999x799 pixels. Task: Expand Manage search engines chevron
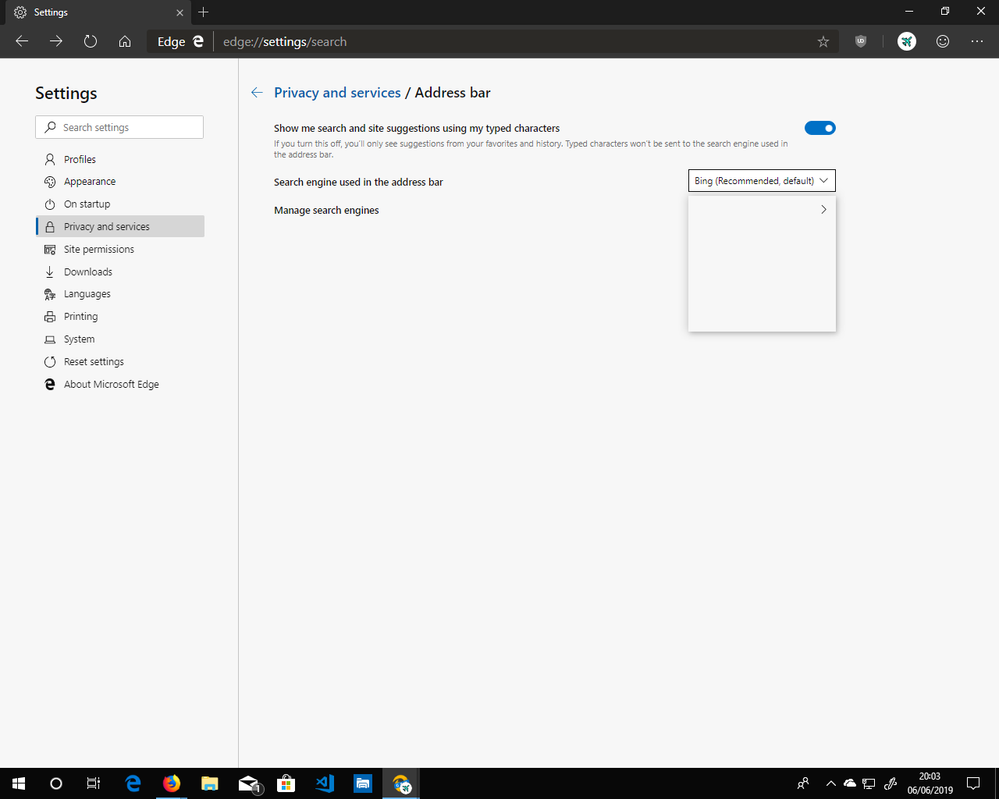pyautogui.click(x=824, y=209)
